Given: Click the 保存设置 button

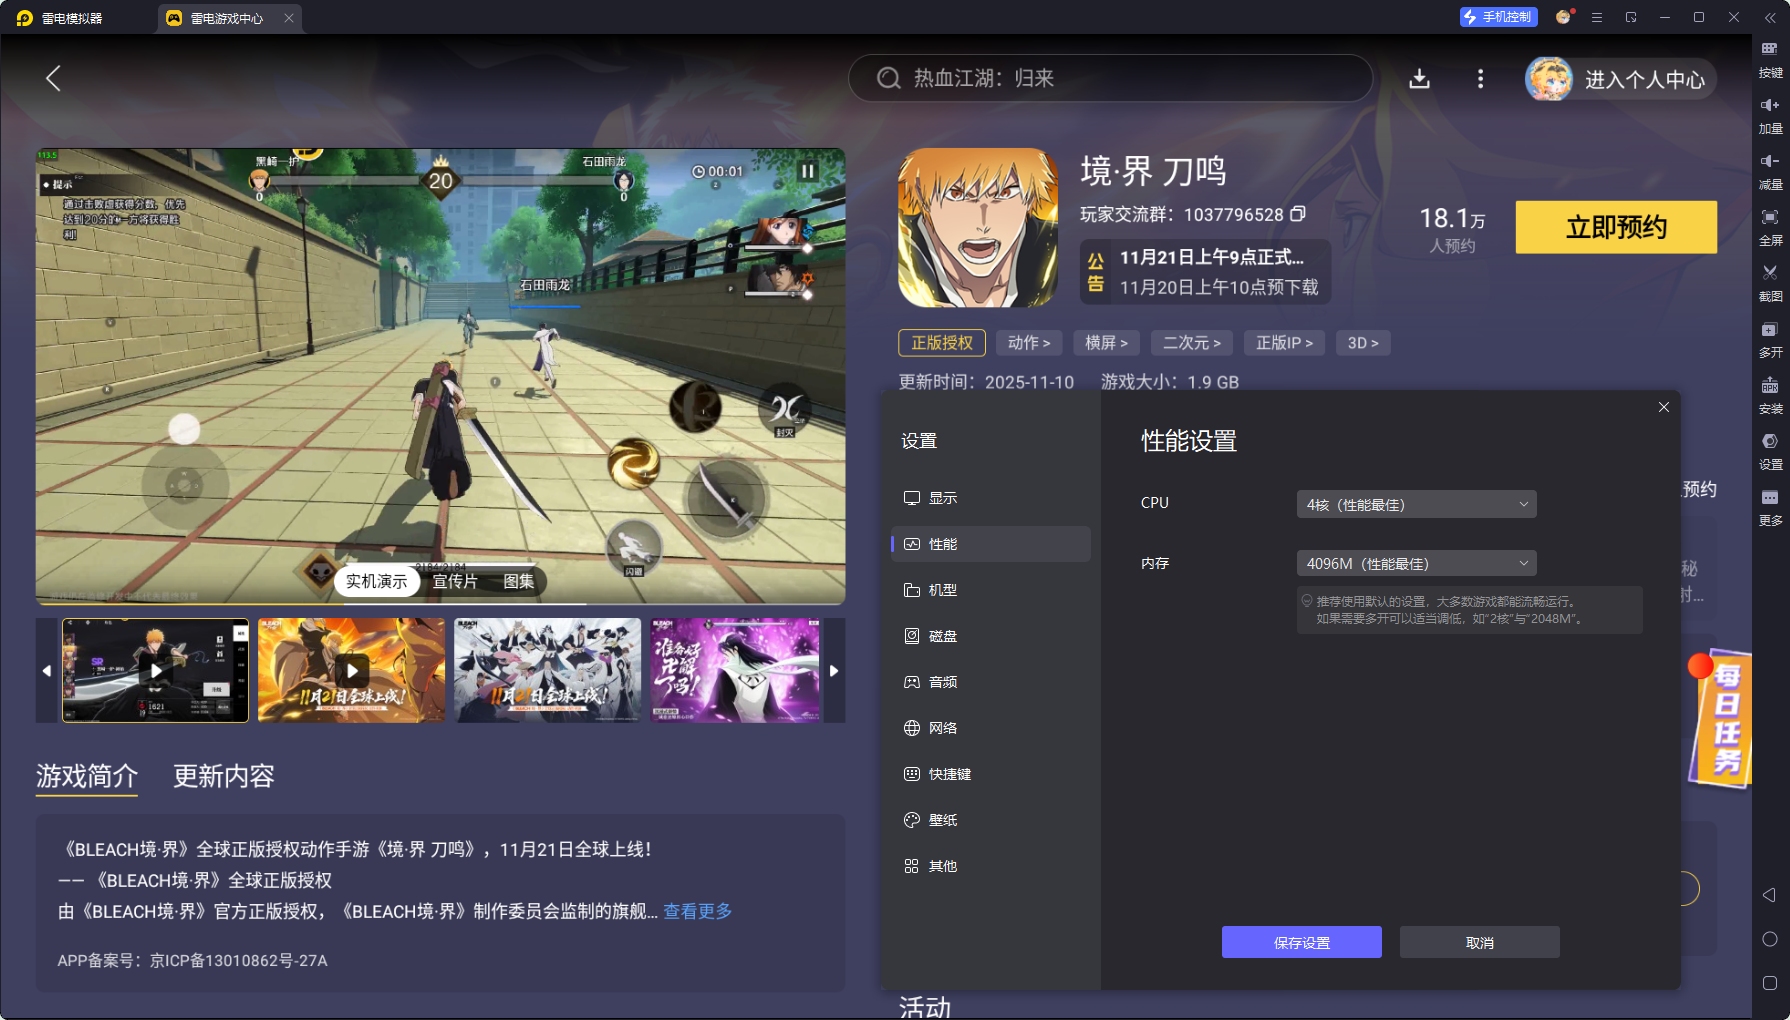Looking at the screenshot, I should (x=1302, y=942).
